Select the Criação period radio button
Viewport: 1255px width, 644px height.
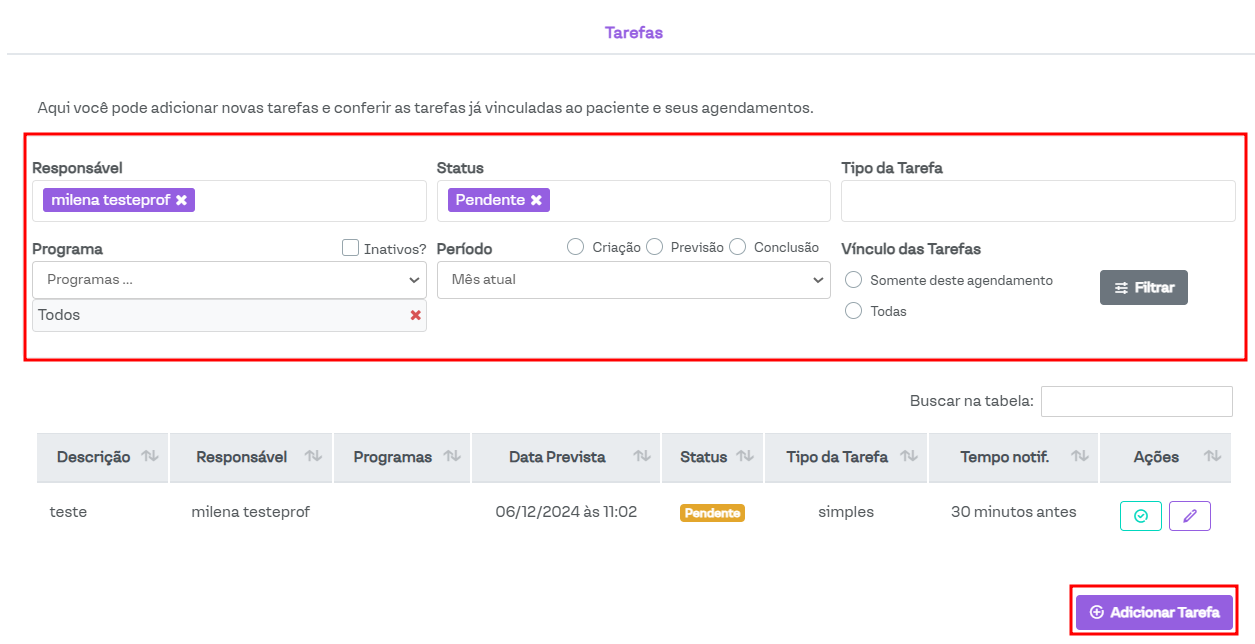pos(575,247)
